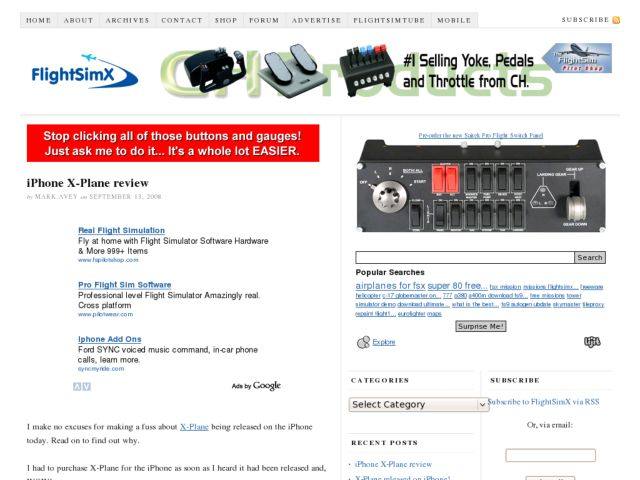Open the Saitek switch panel image
This screenshot has width=640, height=480.
(481, 186)
